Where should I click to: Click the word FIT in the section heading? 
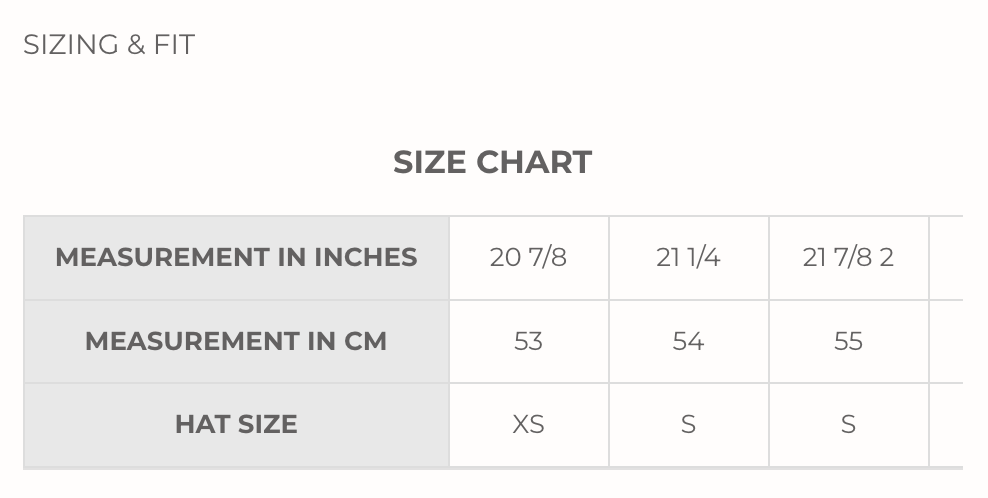(x=174, y=45)
